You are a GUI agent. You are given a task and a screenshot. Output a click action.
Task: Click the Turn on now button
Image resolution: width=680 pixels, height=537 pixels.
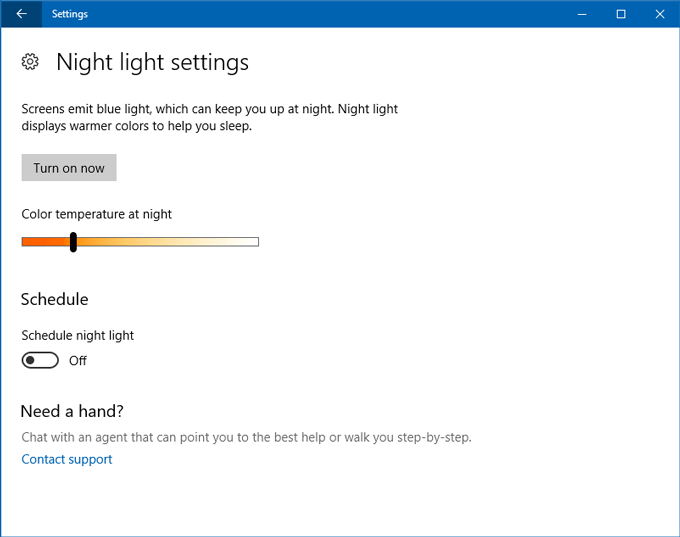(69, 167)
